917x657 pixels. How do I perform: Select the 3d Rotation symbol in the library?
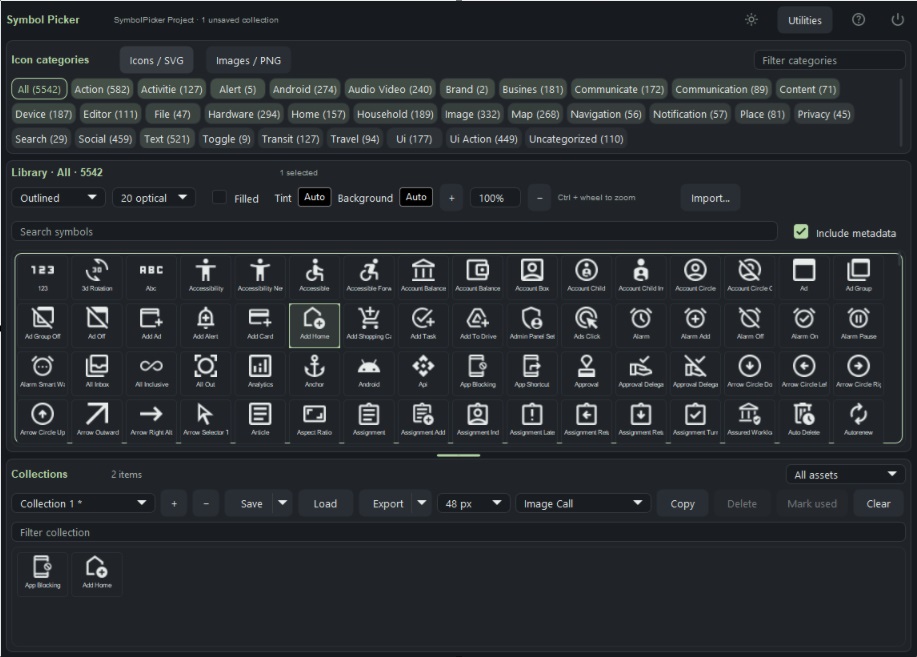pyautogui.click(x=97, y=276)
